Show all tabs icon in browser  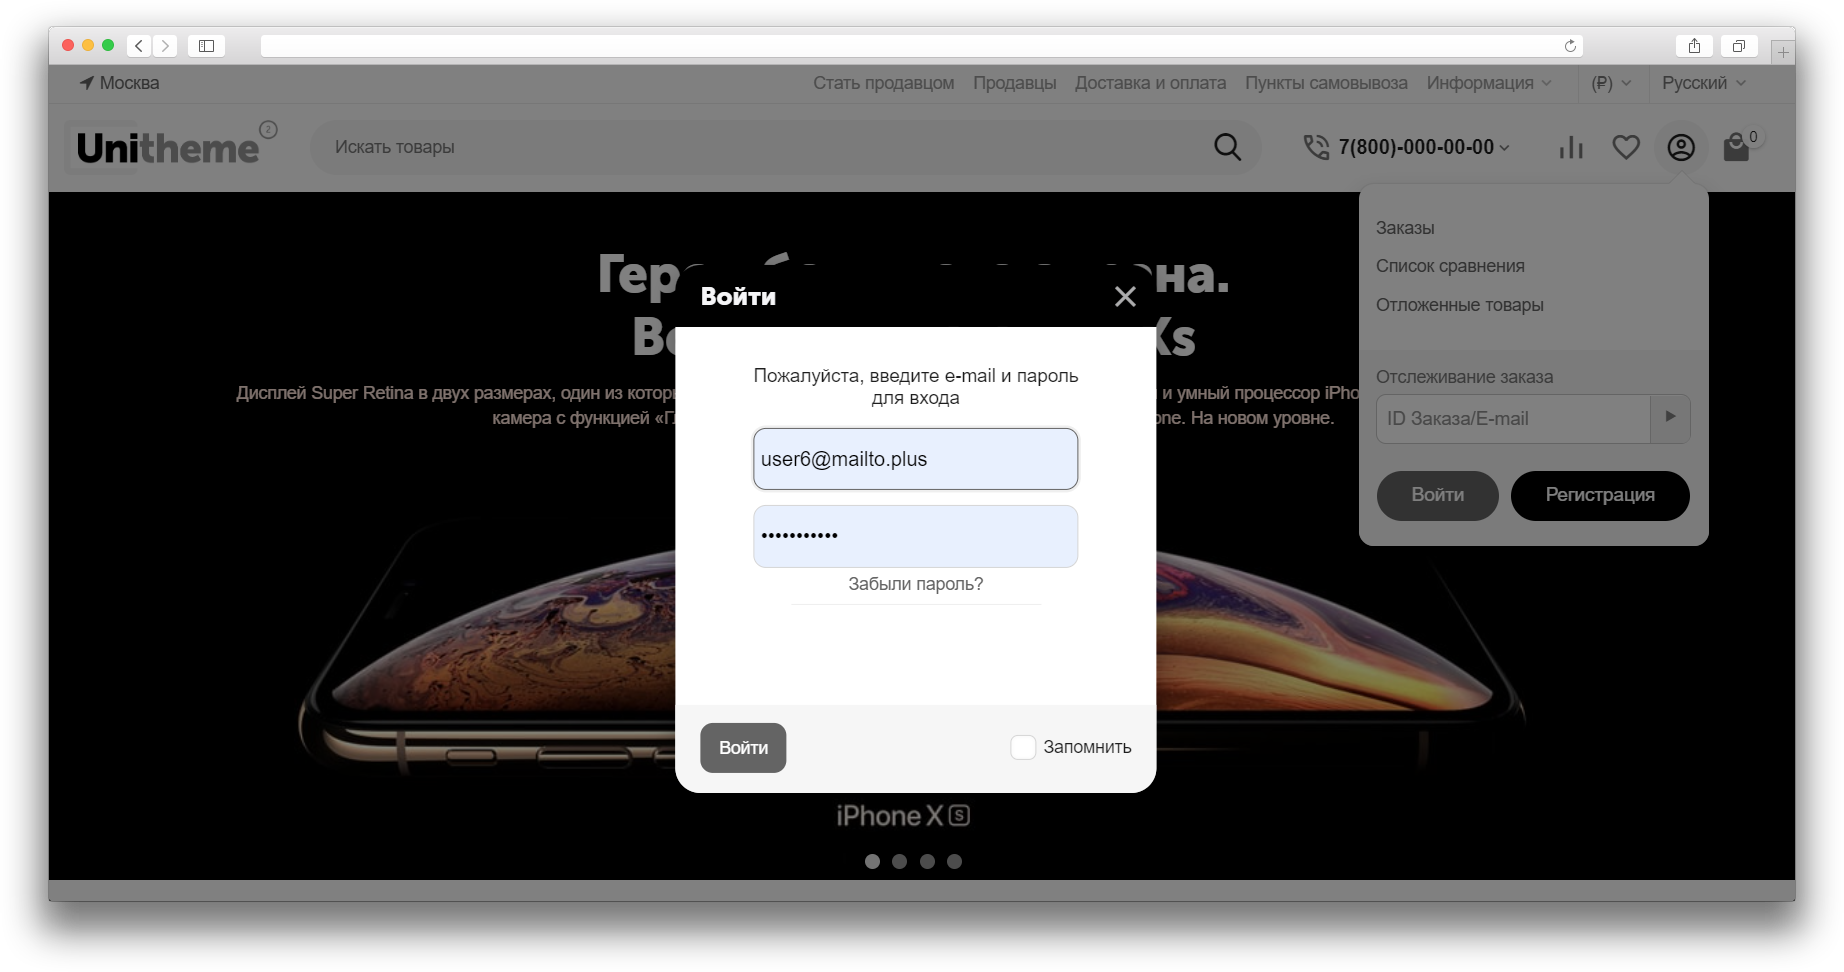(x=1739, y=46)
